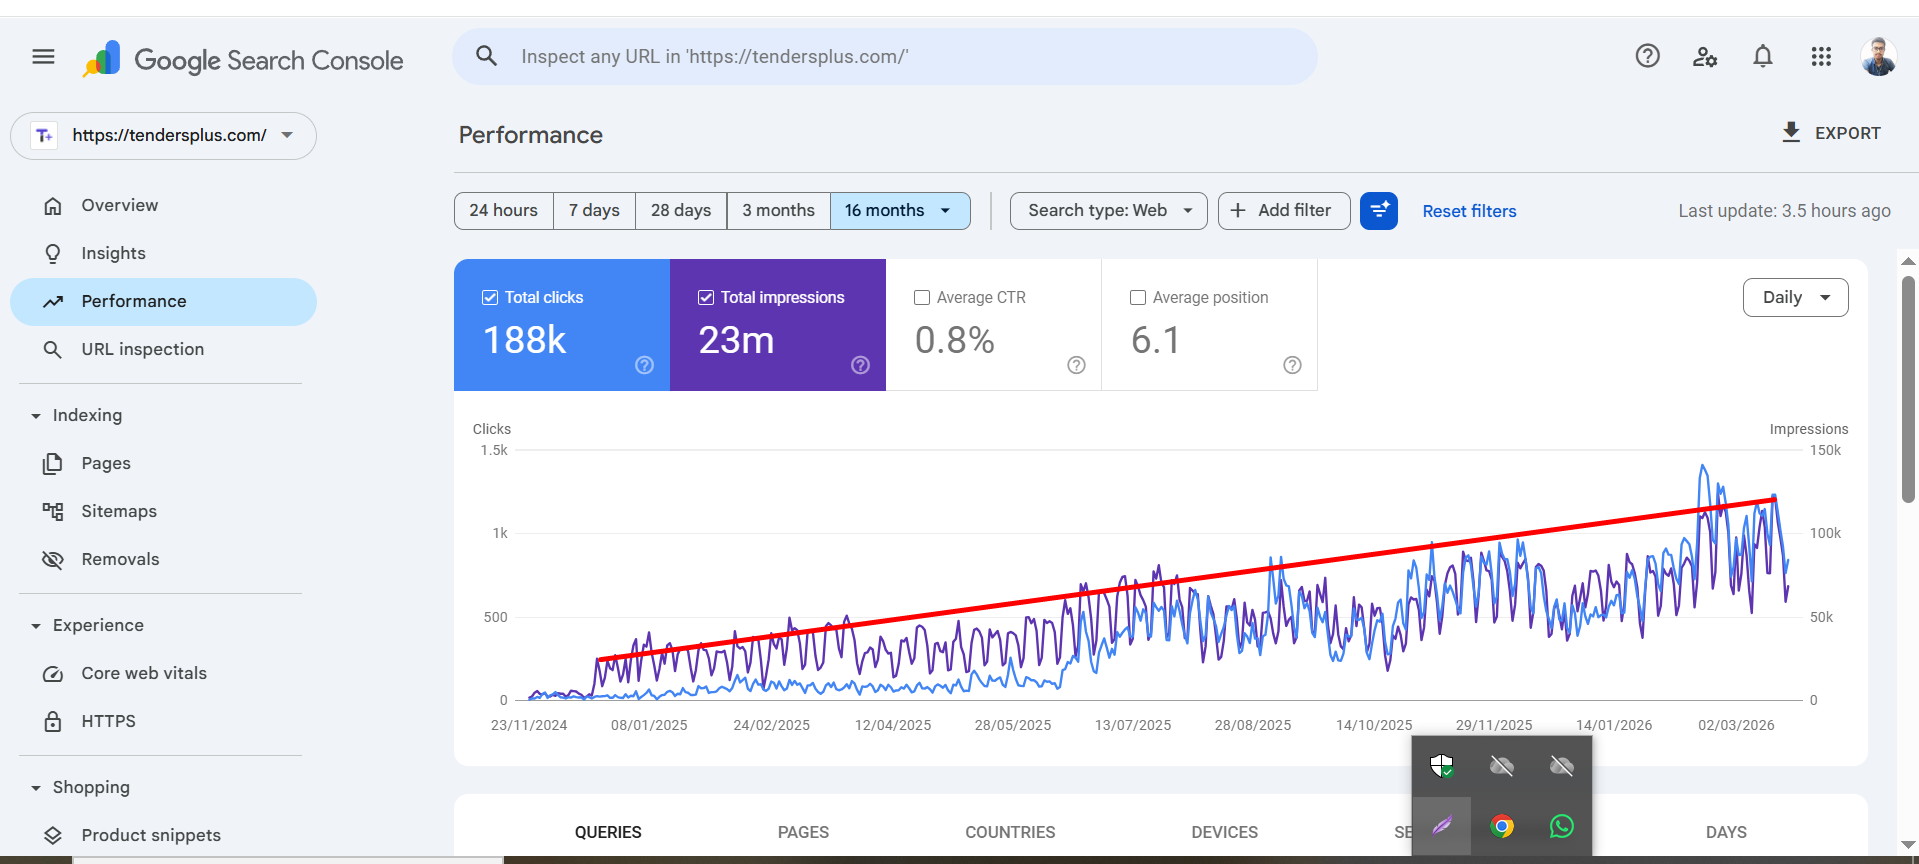Click the Google Search Console logo
This screenshot has height=864, width=1919.
click(x=244, y=60)
